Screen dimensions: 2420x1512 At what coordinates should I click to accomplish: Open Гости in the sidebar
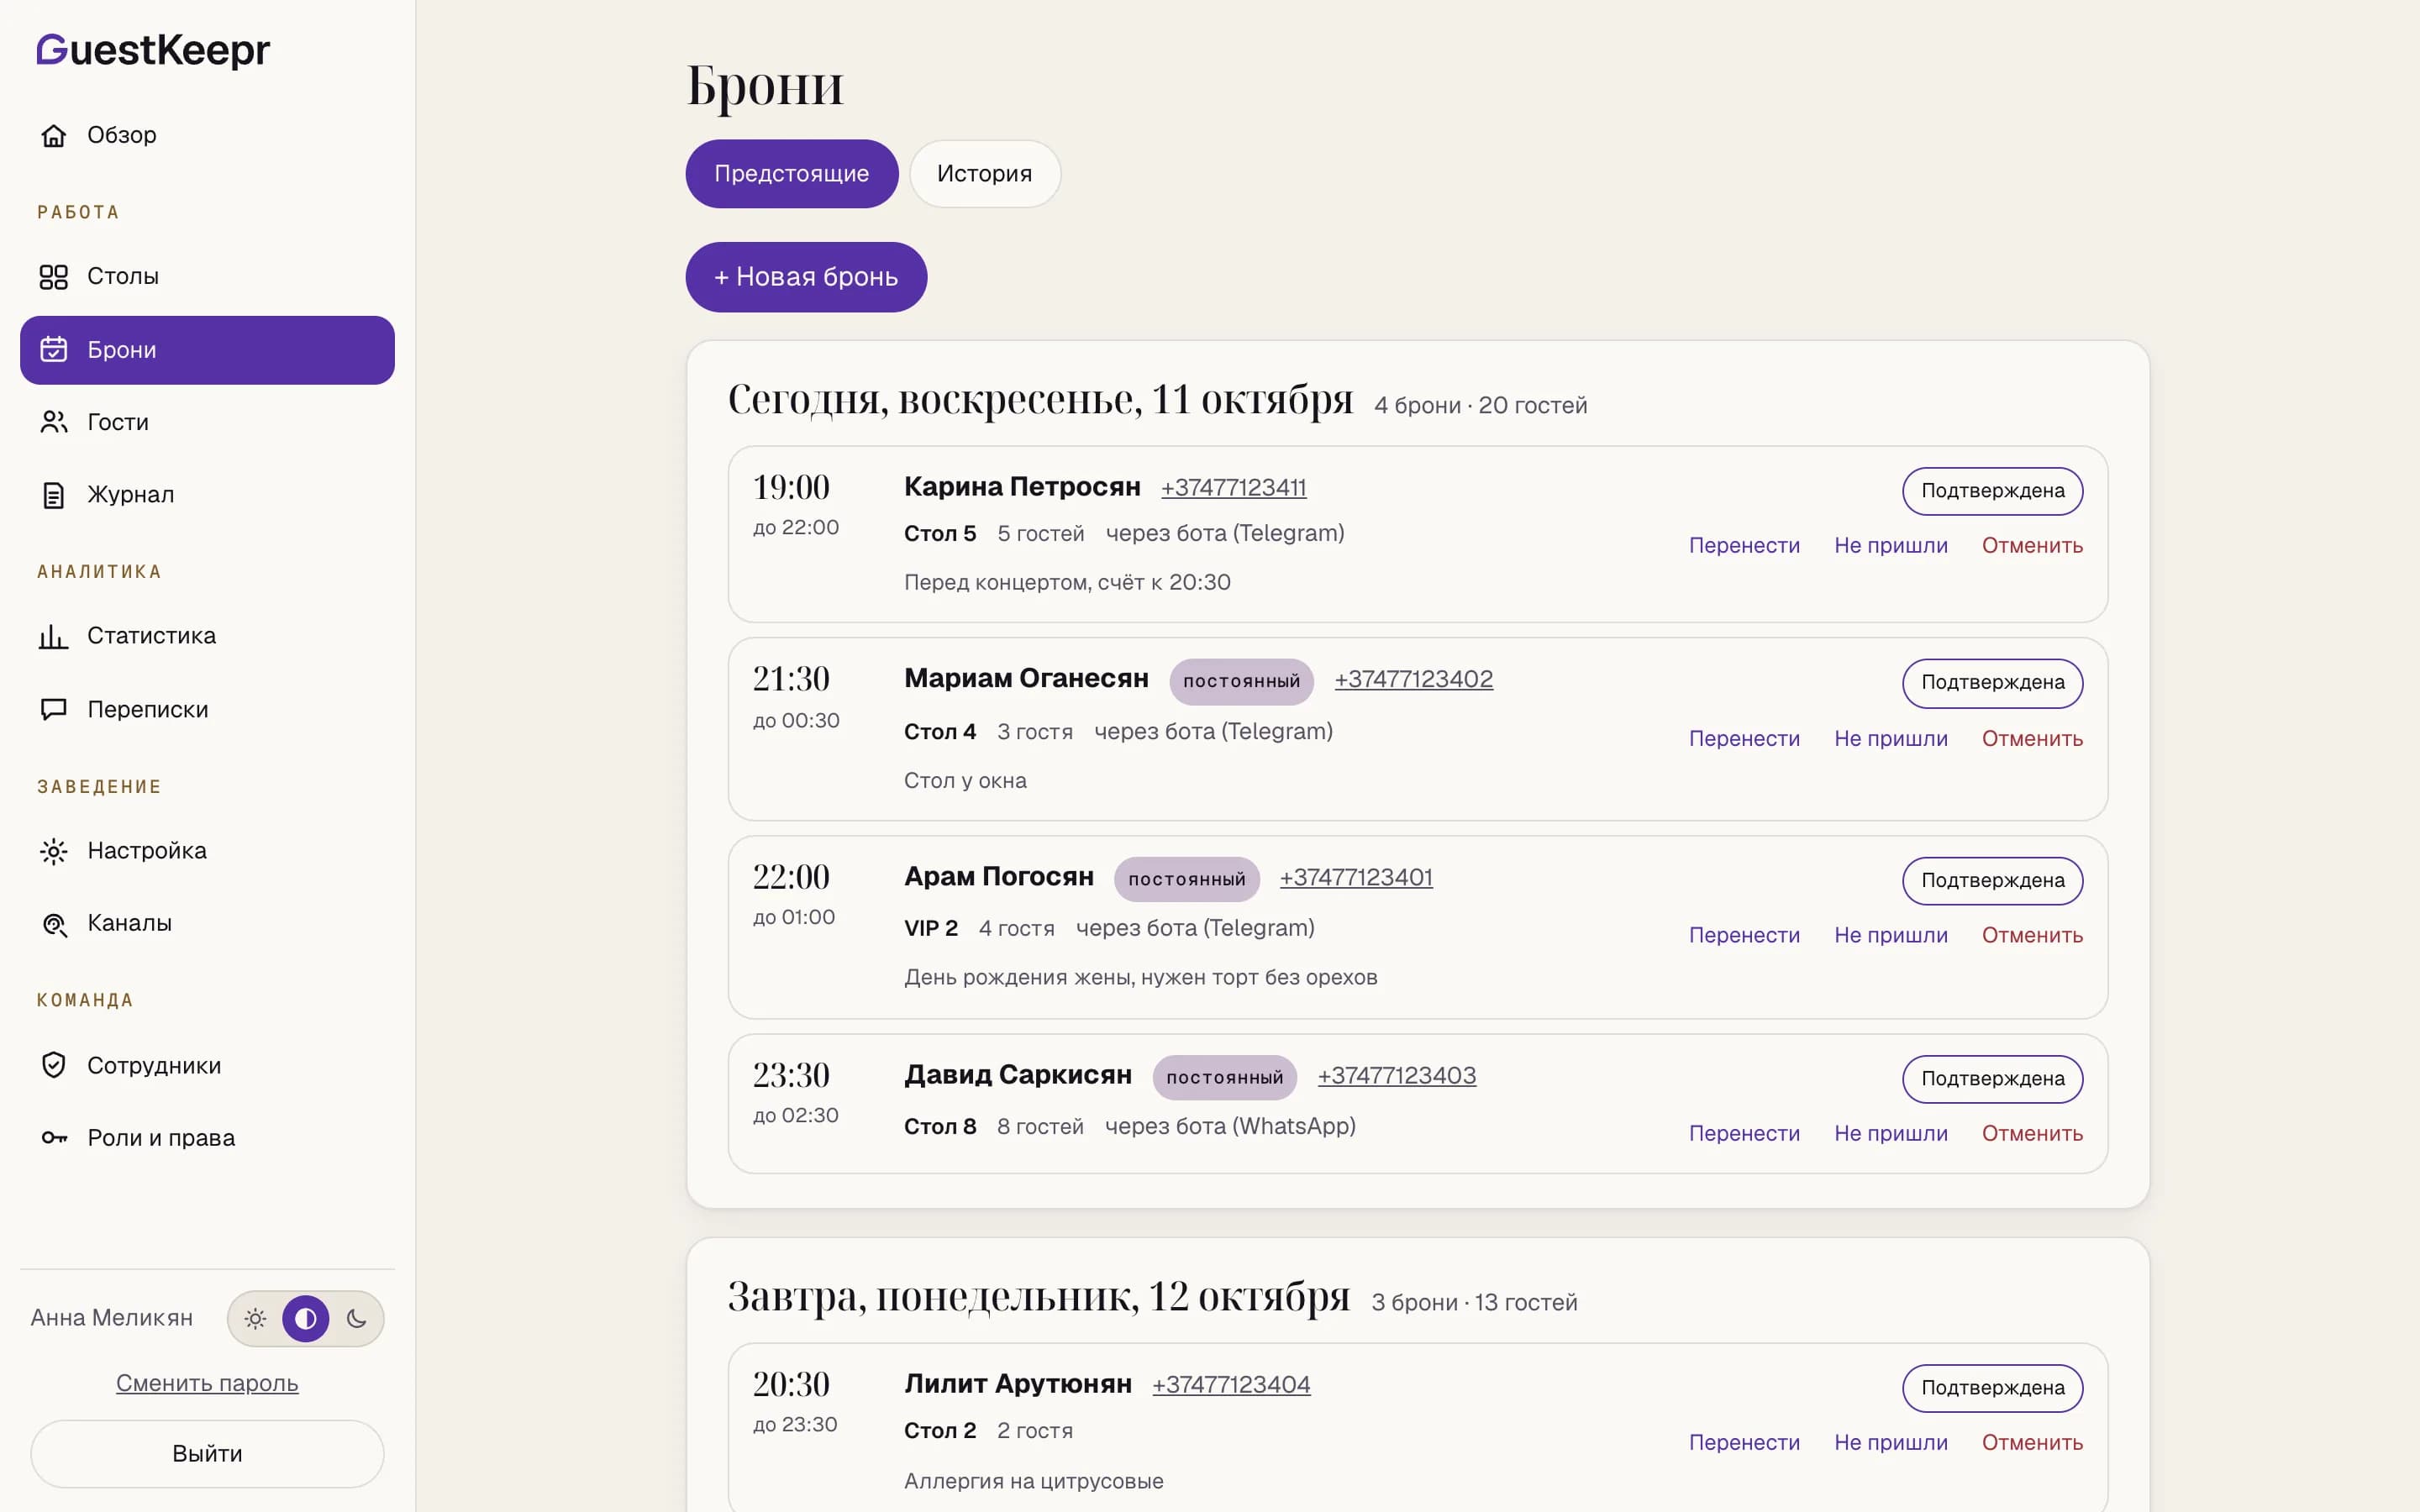tap(207, 422)
